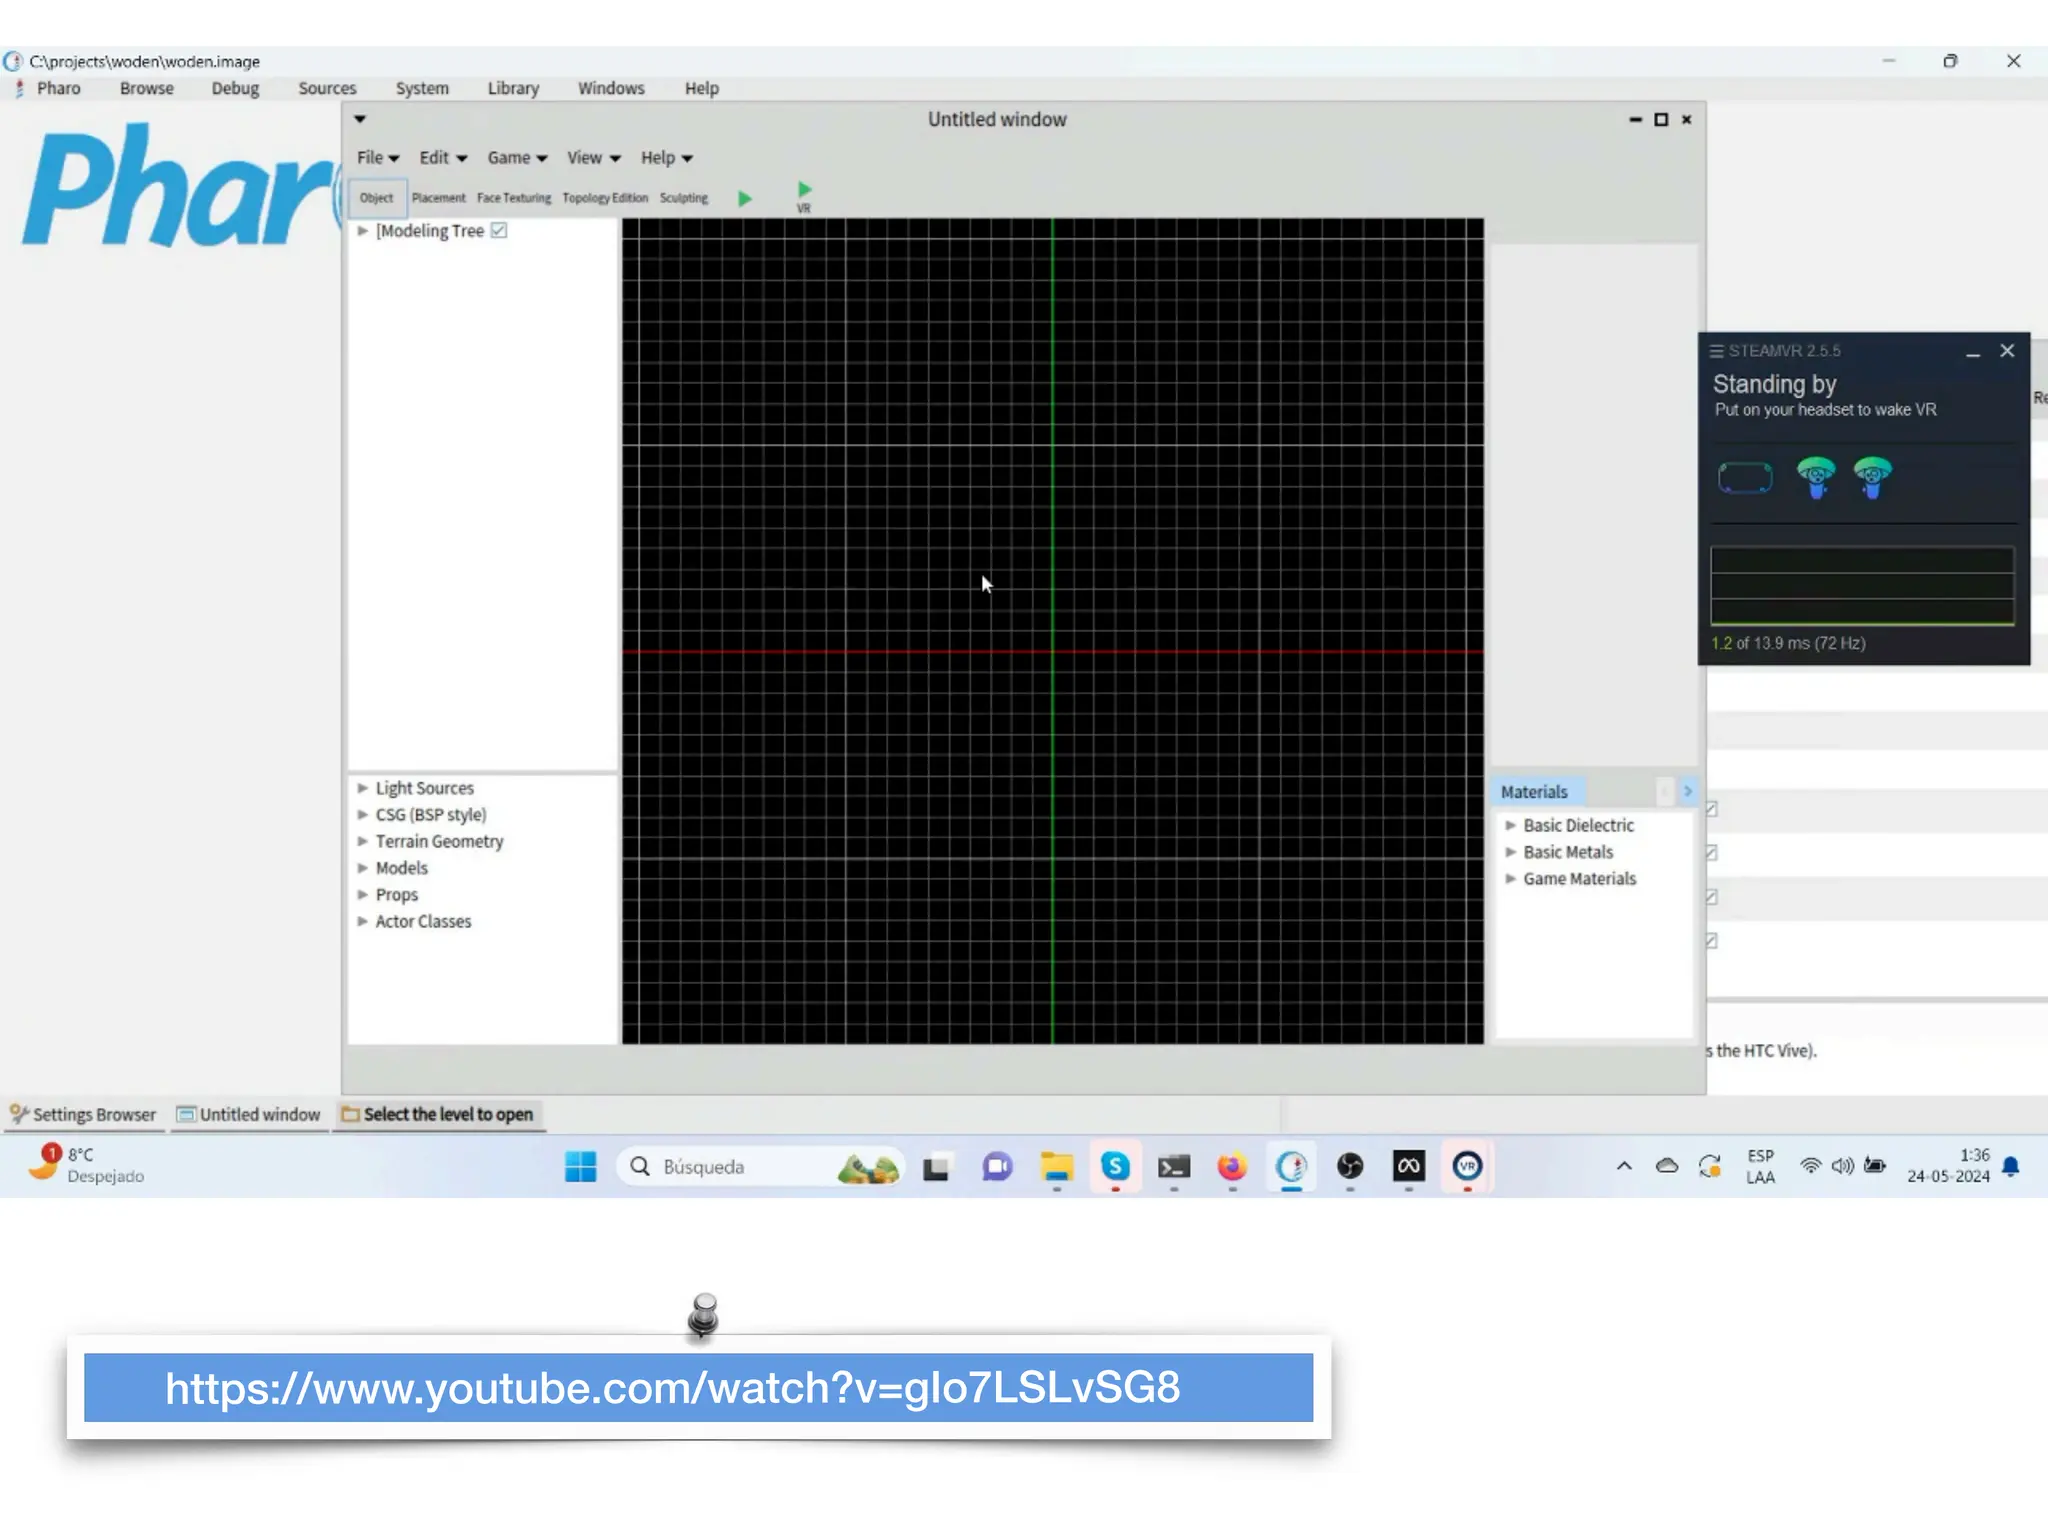2048x1536 pixels.
Task: Select the Materials tab
Action: [x=1534, y=792]
